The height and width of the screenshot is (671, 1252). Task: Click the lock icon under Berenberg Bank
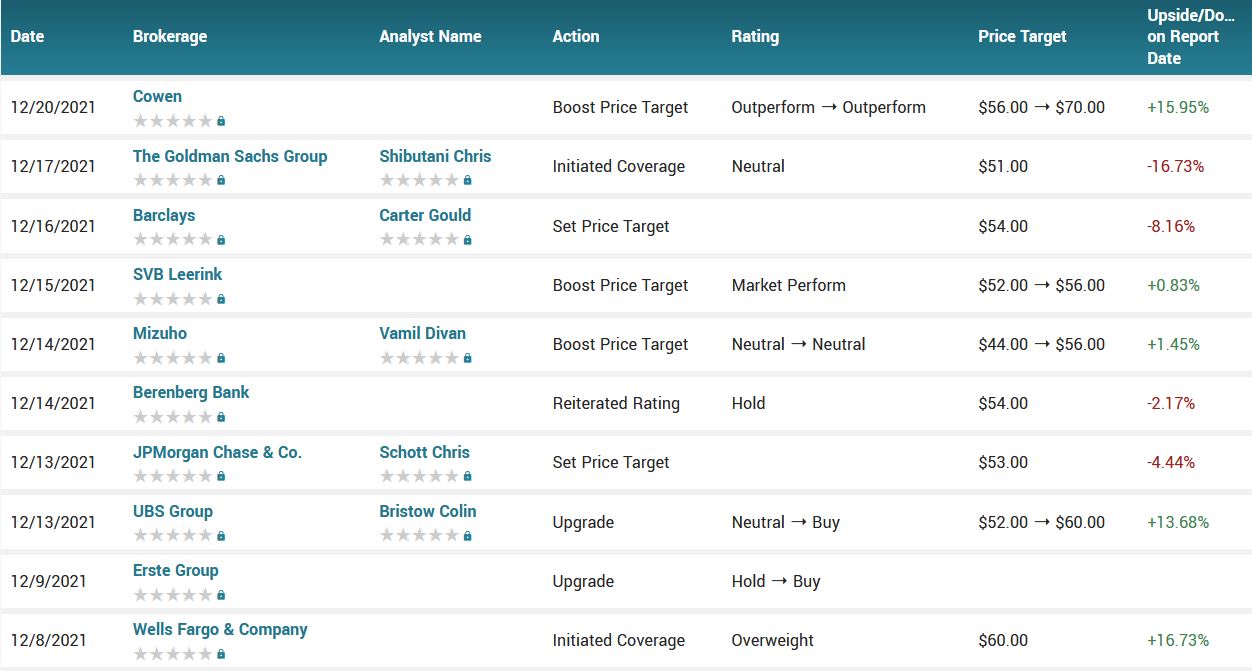[221, 417]
